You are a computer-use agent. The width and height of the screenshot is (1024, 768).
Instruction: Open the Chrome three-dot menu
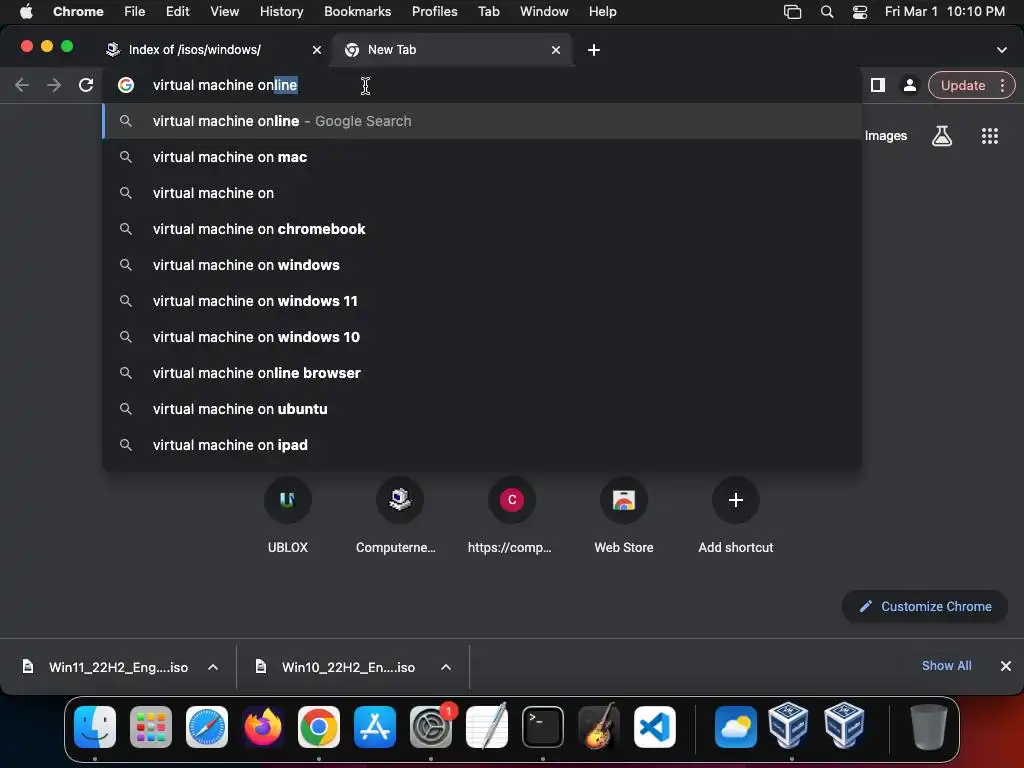(1002, 86)
